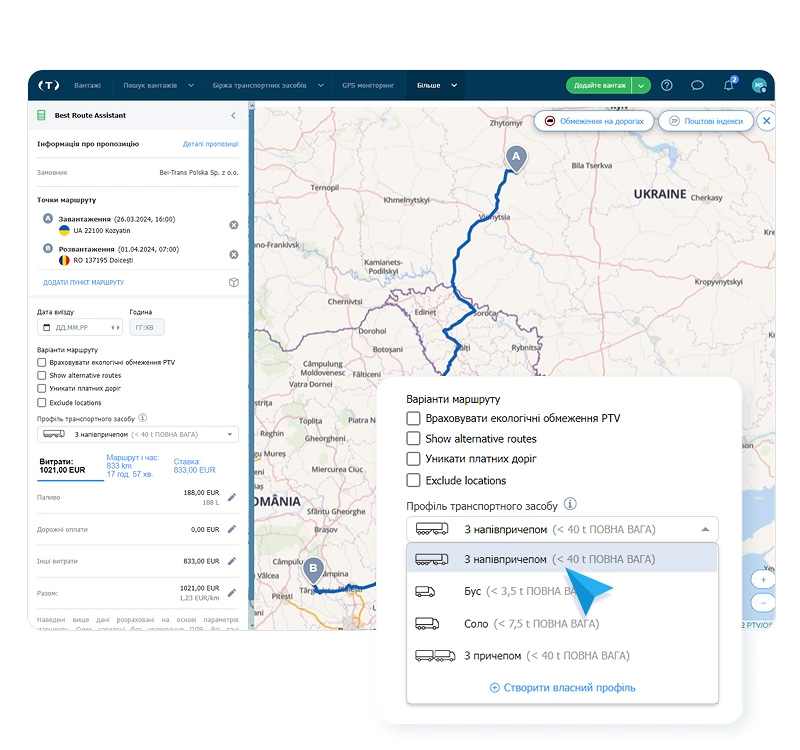
Task: Open the notifications bell icon
Action: point(729,85)
